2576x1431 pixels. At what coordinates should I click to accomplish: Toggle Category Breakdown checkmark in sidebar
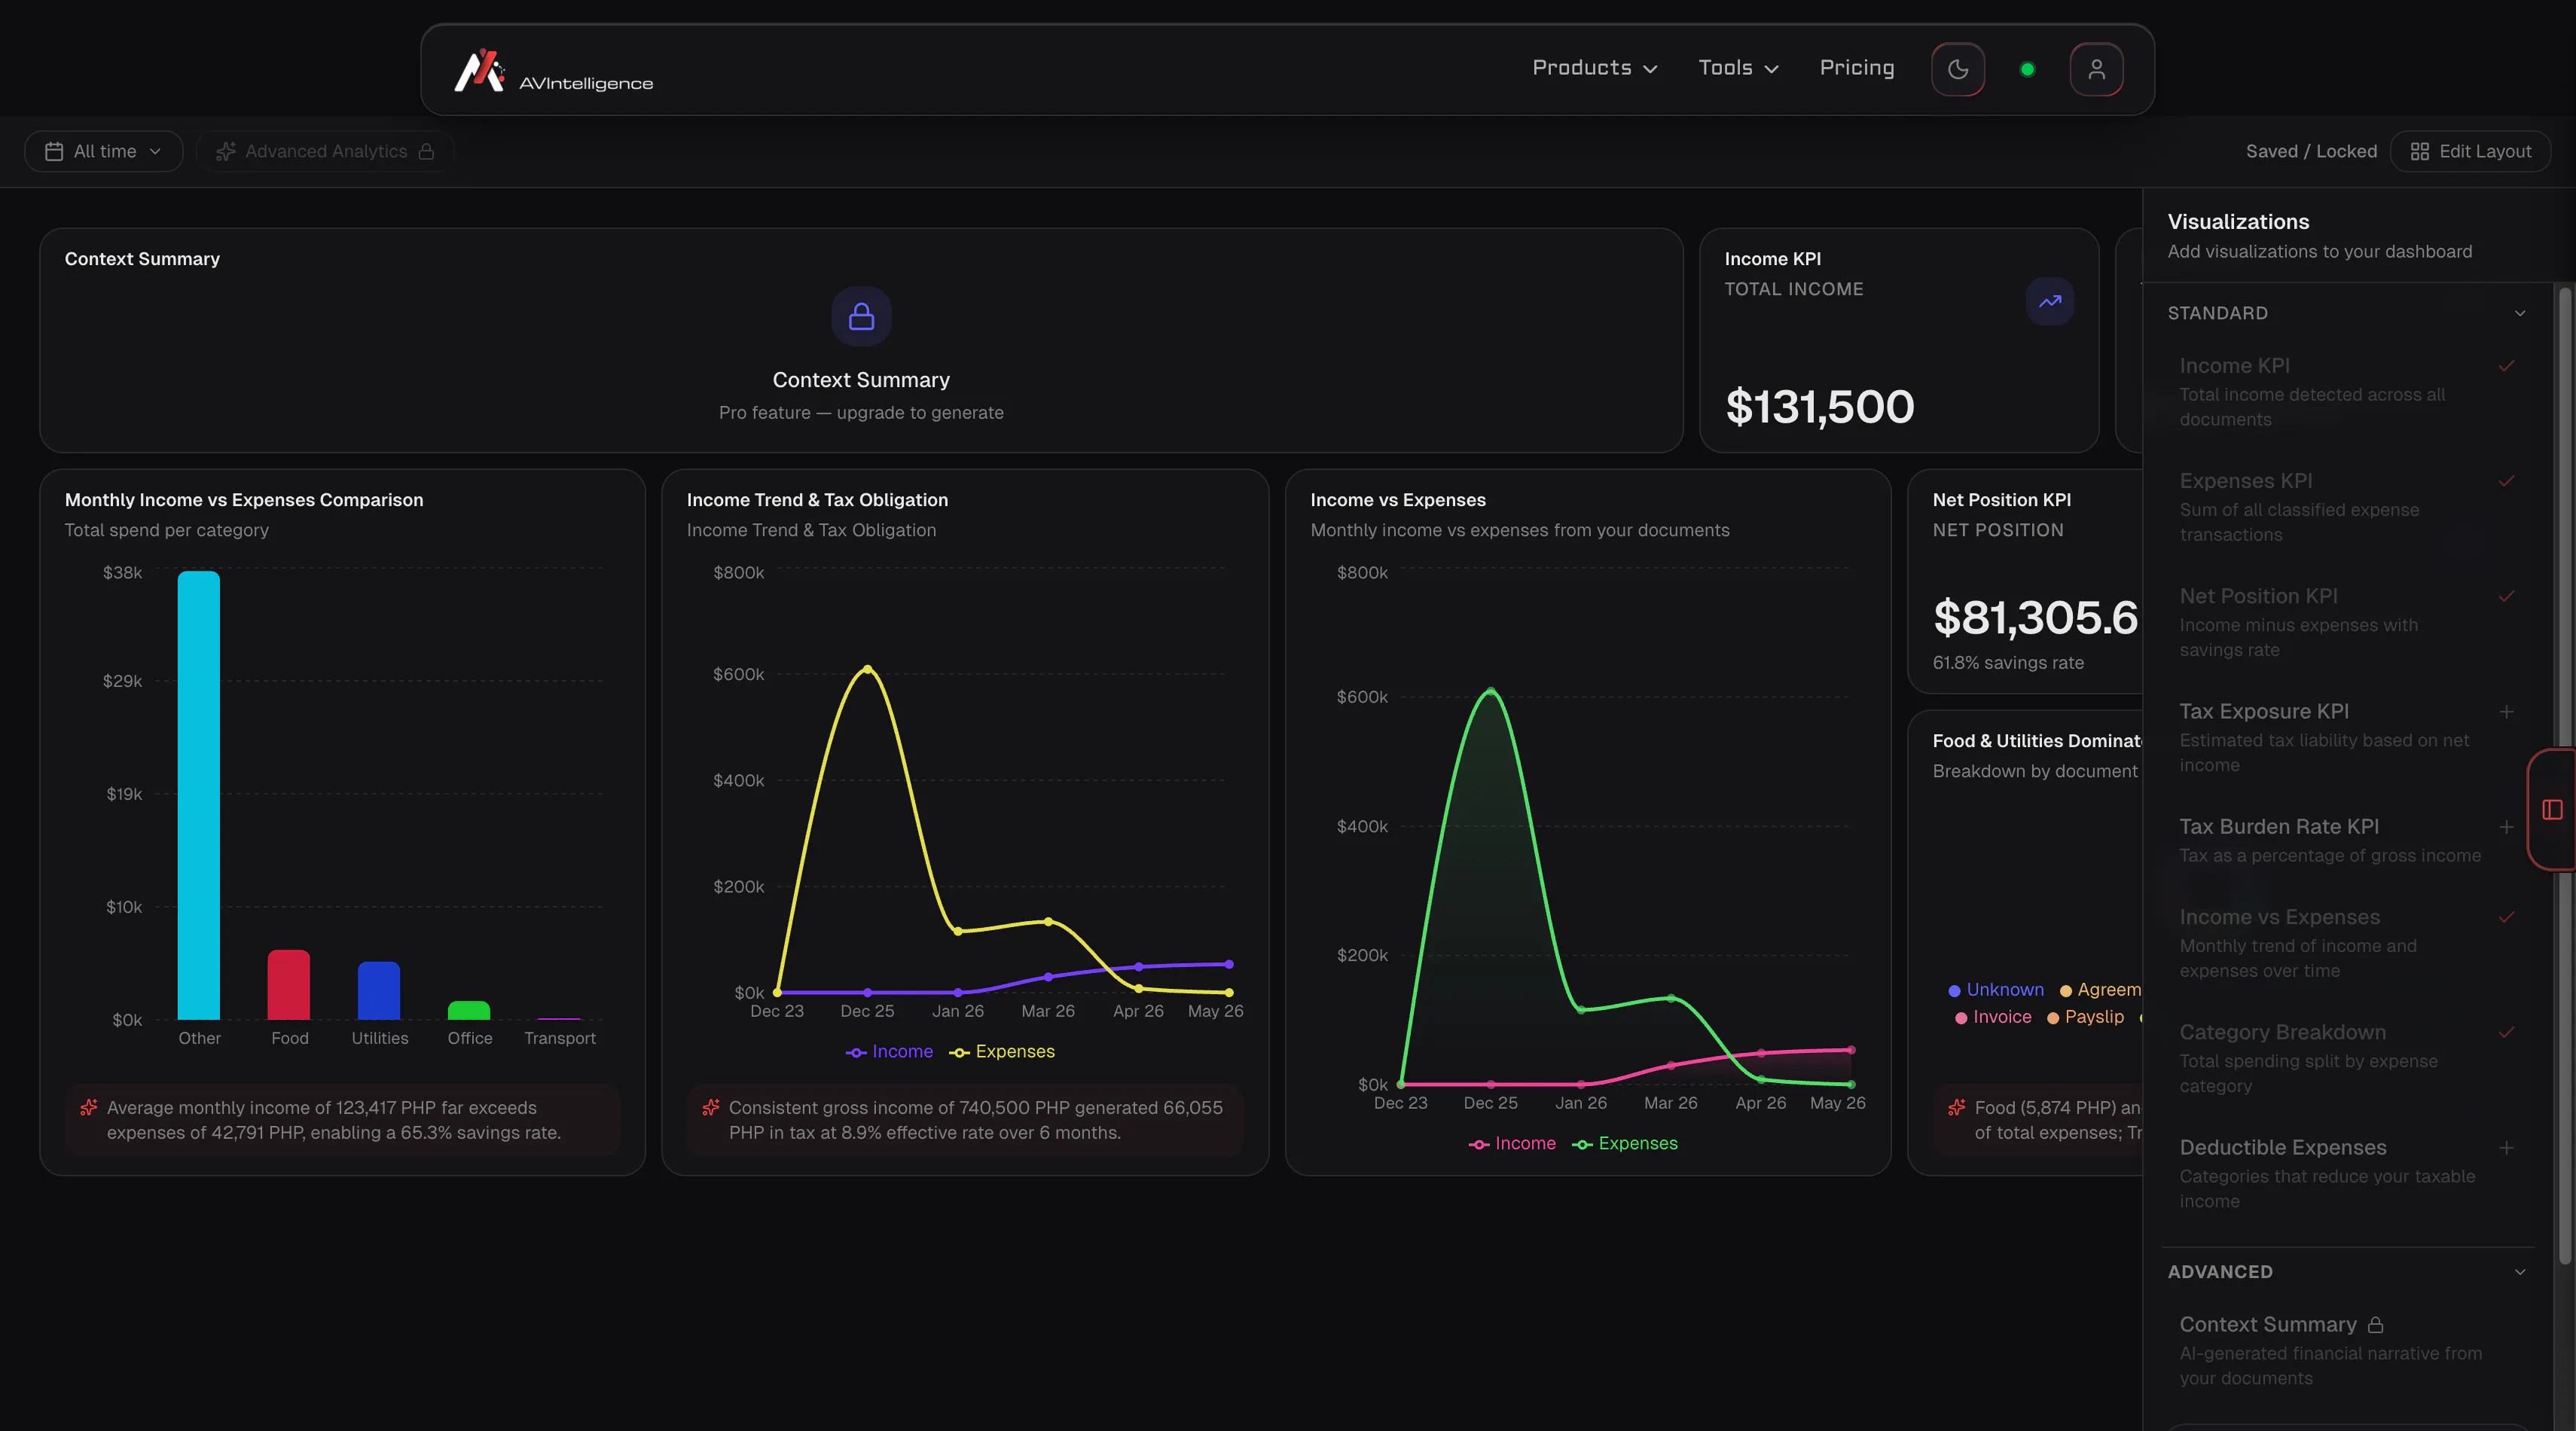pyautogui.click(x=2506, y=1032)
